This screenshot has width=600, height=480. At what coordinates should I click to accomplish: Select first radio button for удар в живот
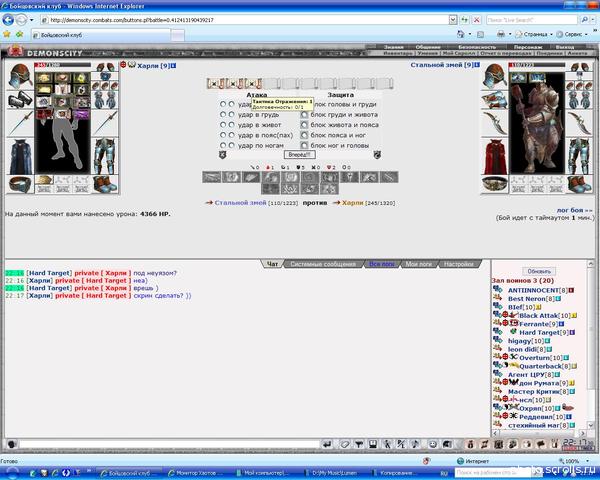223,125
